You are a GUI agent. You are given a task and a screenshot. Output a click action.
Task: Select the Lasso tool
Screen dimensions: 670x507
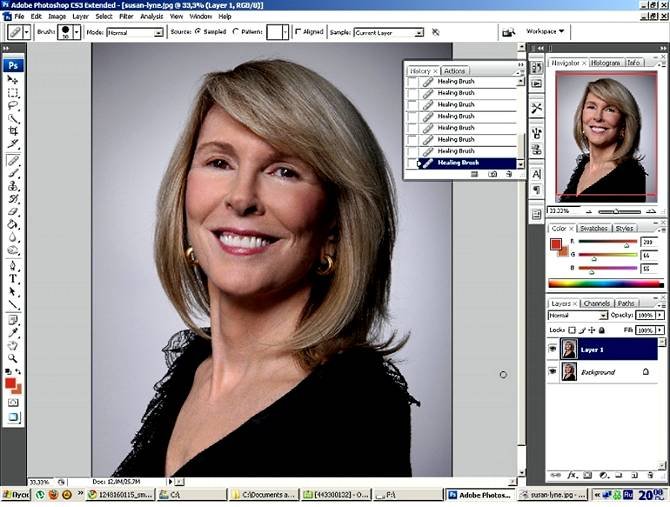(13, 105)
